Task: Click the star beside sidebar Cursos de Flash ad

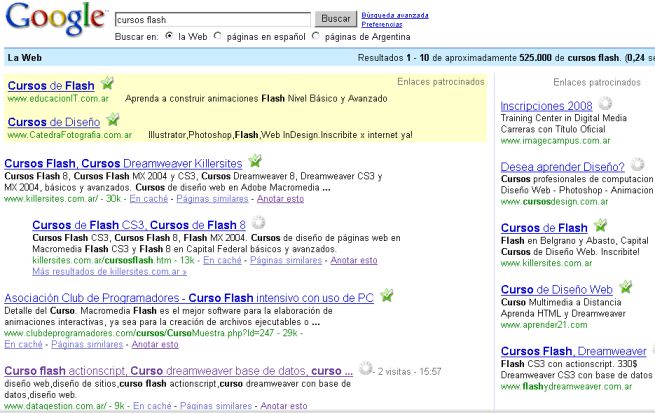Action: (601, 225)
